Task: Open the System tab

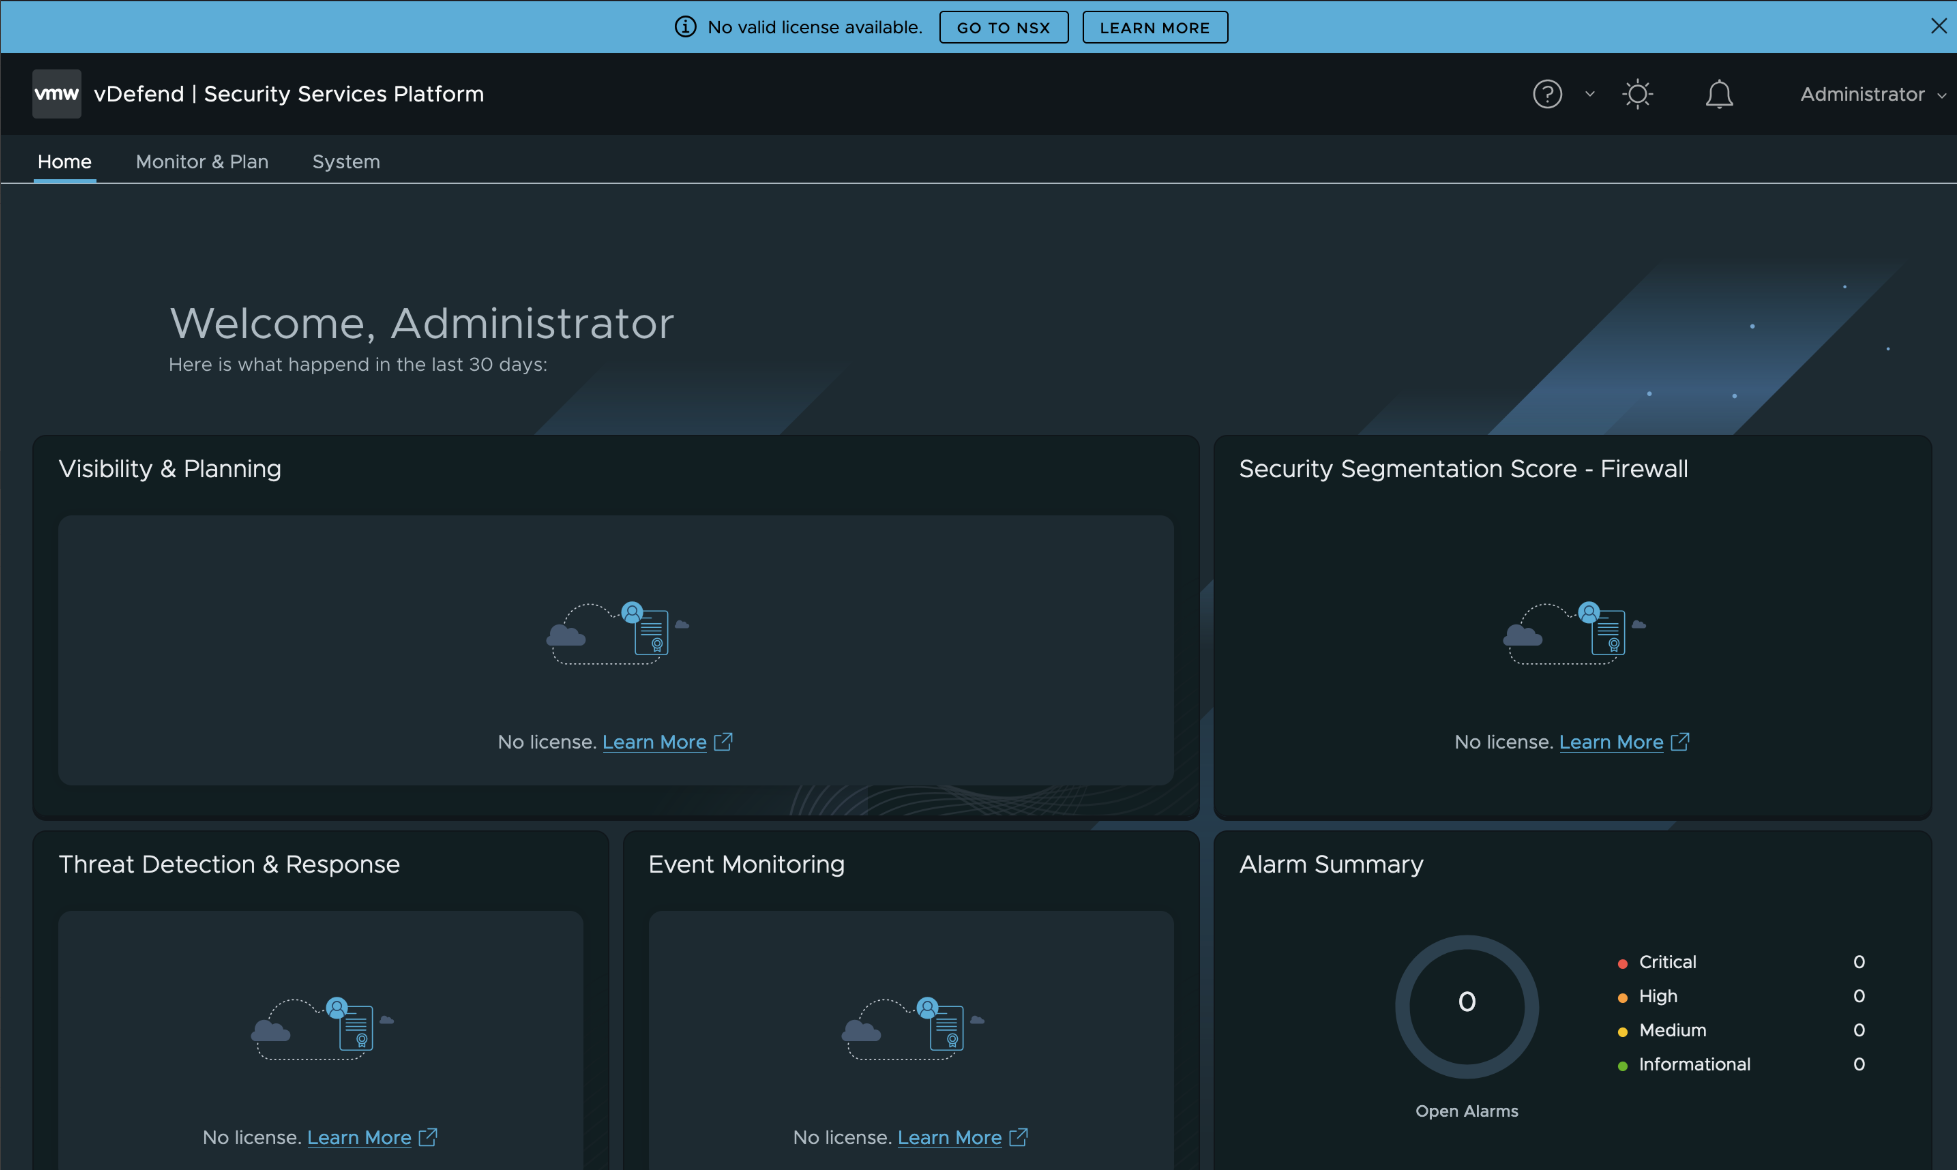Action: click(346, 161)
